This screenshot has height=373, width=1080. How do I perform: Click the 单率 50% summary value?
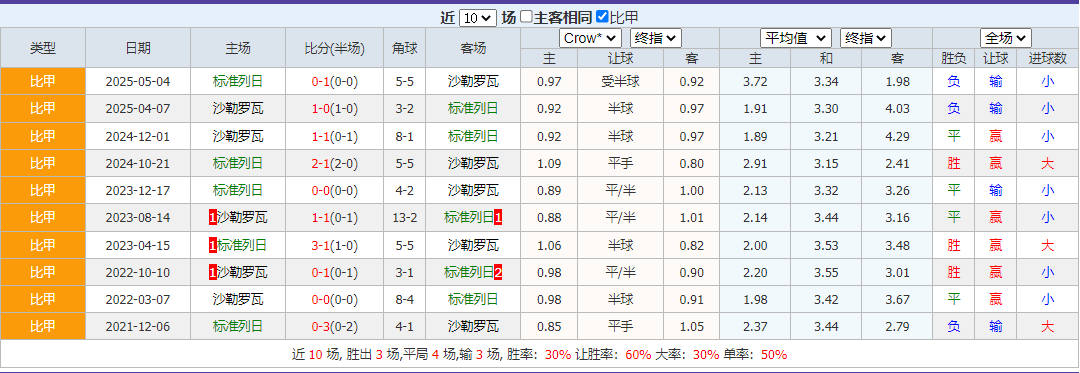tap(773, 355)
